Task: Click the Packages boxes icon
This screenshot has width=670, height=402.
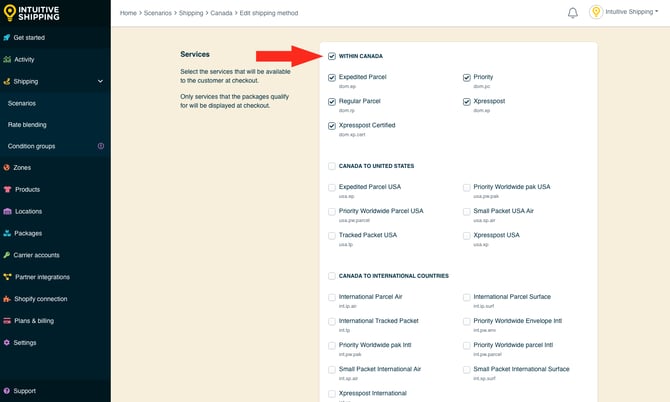Action: 7,233
